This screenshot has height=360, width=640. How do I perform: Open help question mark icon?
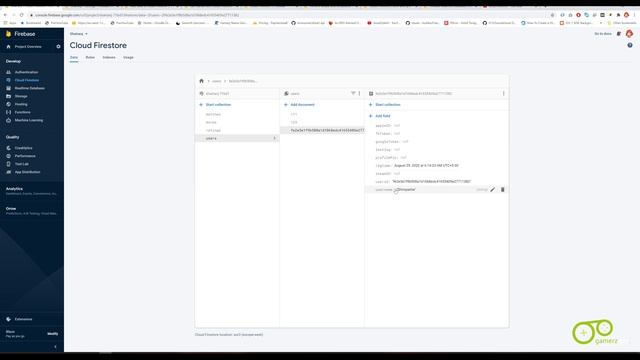tap(630, 45)
